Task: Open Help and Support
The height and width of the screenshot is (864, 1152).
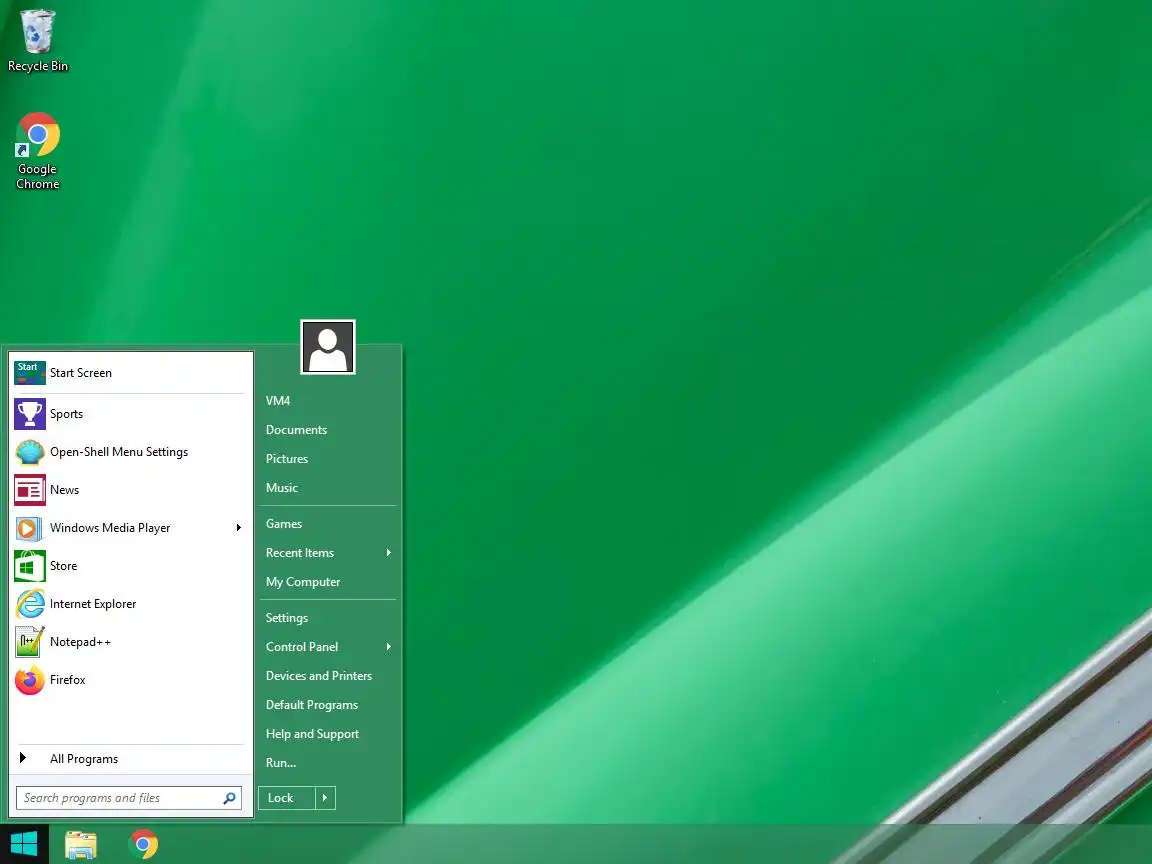Action: coord(312,734)
